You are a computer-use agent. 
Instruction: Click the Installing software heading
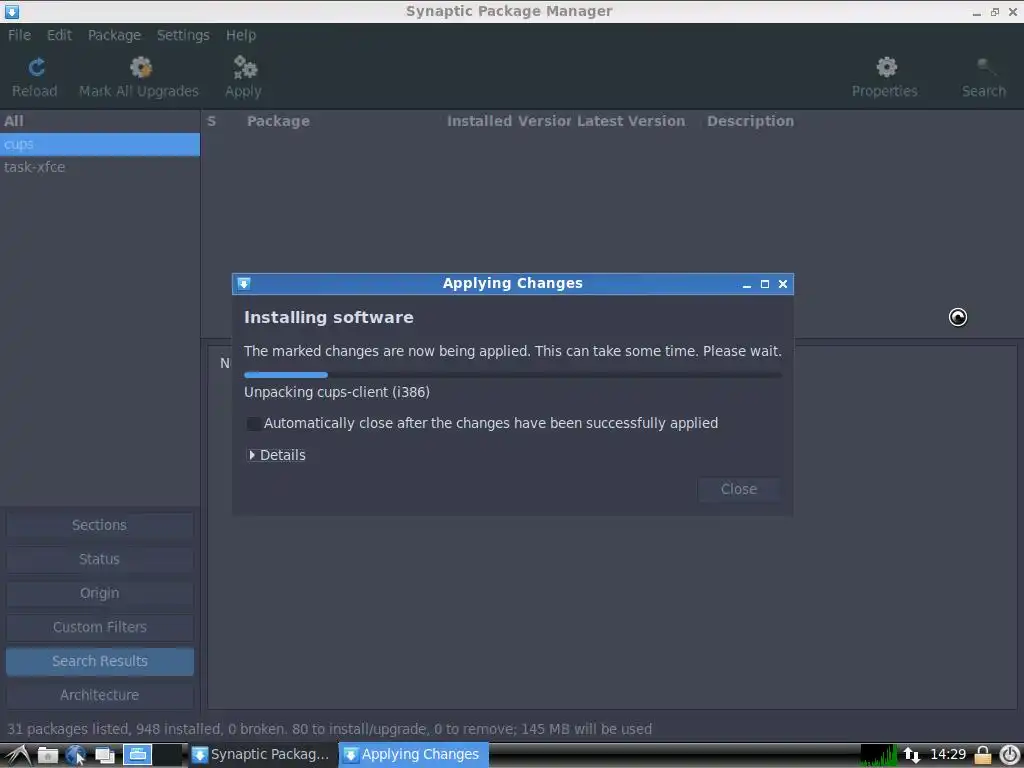click(x=328, y=317)
